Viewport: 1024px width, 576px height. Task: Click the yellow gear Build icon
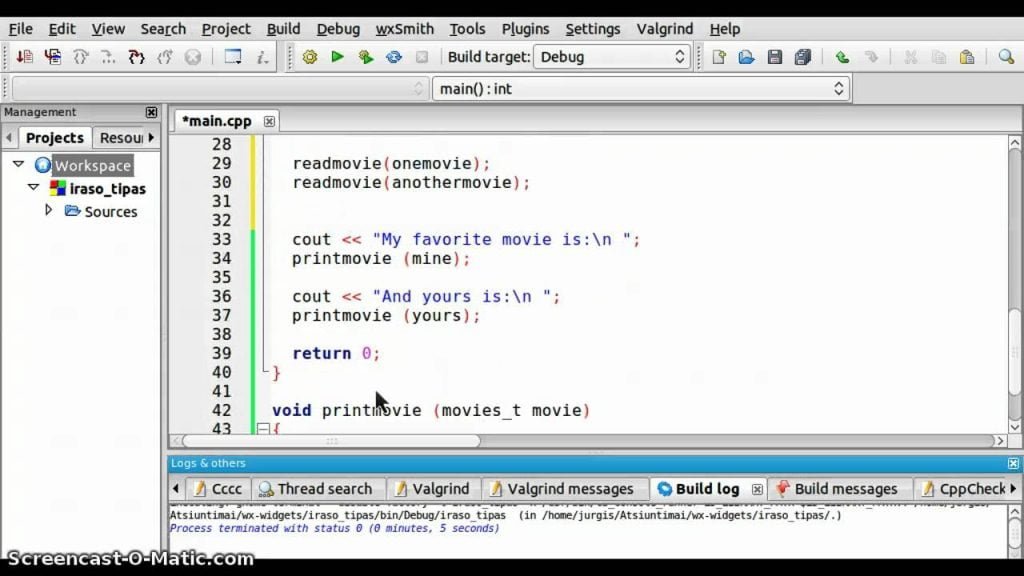(310, 57)
